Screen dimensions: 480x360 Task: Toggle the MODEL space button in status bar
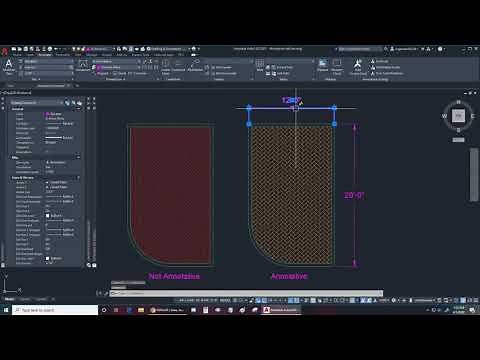(225, 300)
